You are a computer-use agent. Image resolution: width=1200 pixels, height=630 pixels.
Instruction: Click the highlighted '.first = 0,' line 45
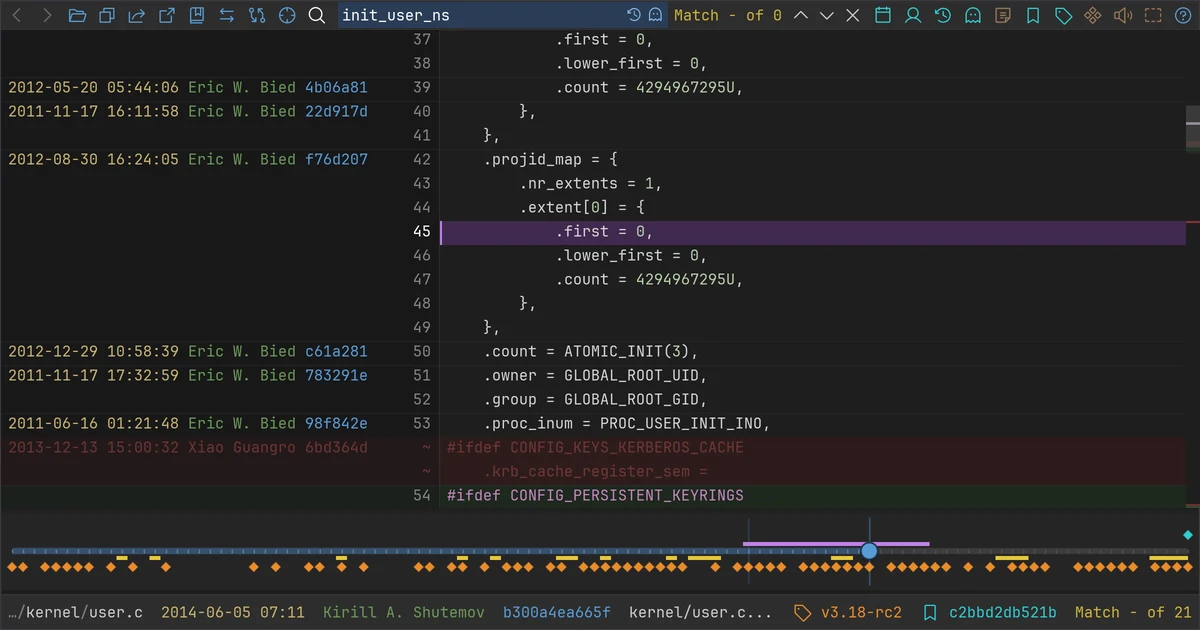click(812, 231)
